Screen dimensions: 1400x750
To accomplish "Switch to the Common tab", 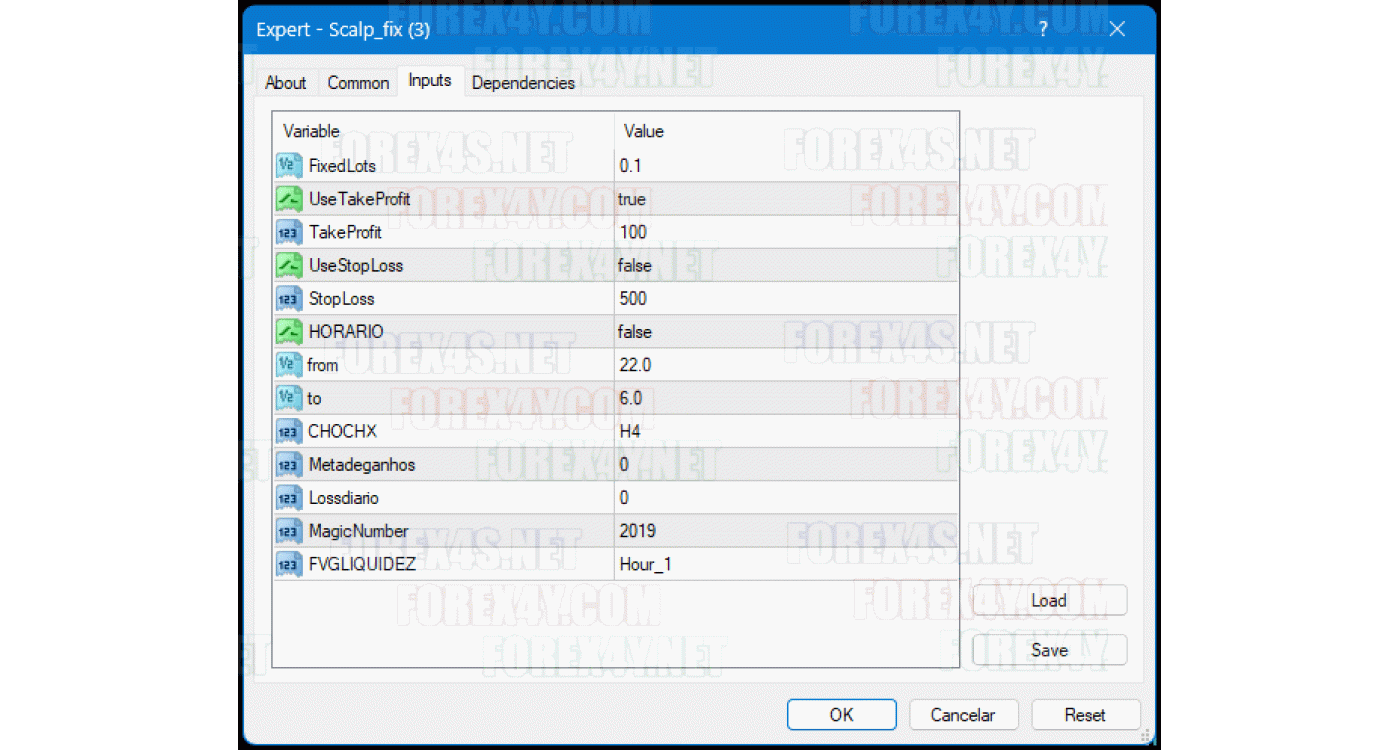I will pyautogui.click(x=358, y=83).
